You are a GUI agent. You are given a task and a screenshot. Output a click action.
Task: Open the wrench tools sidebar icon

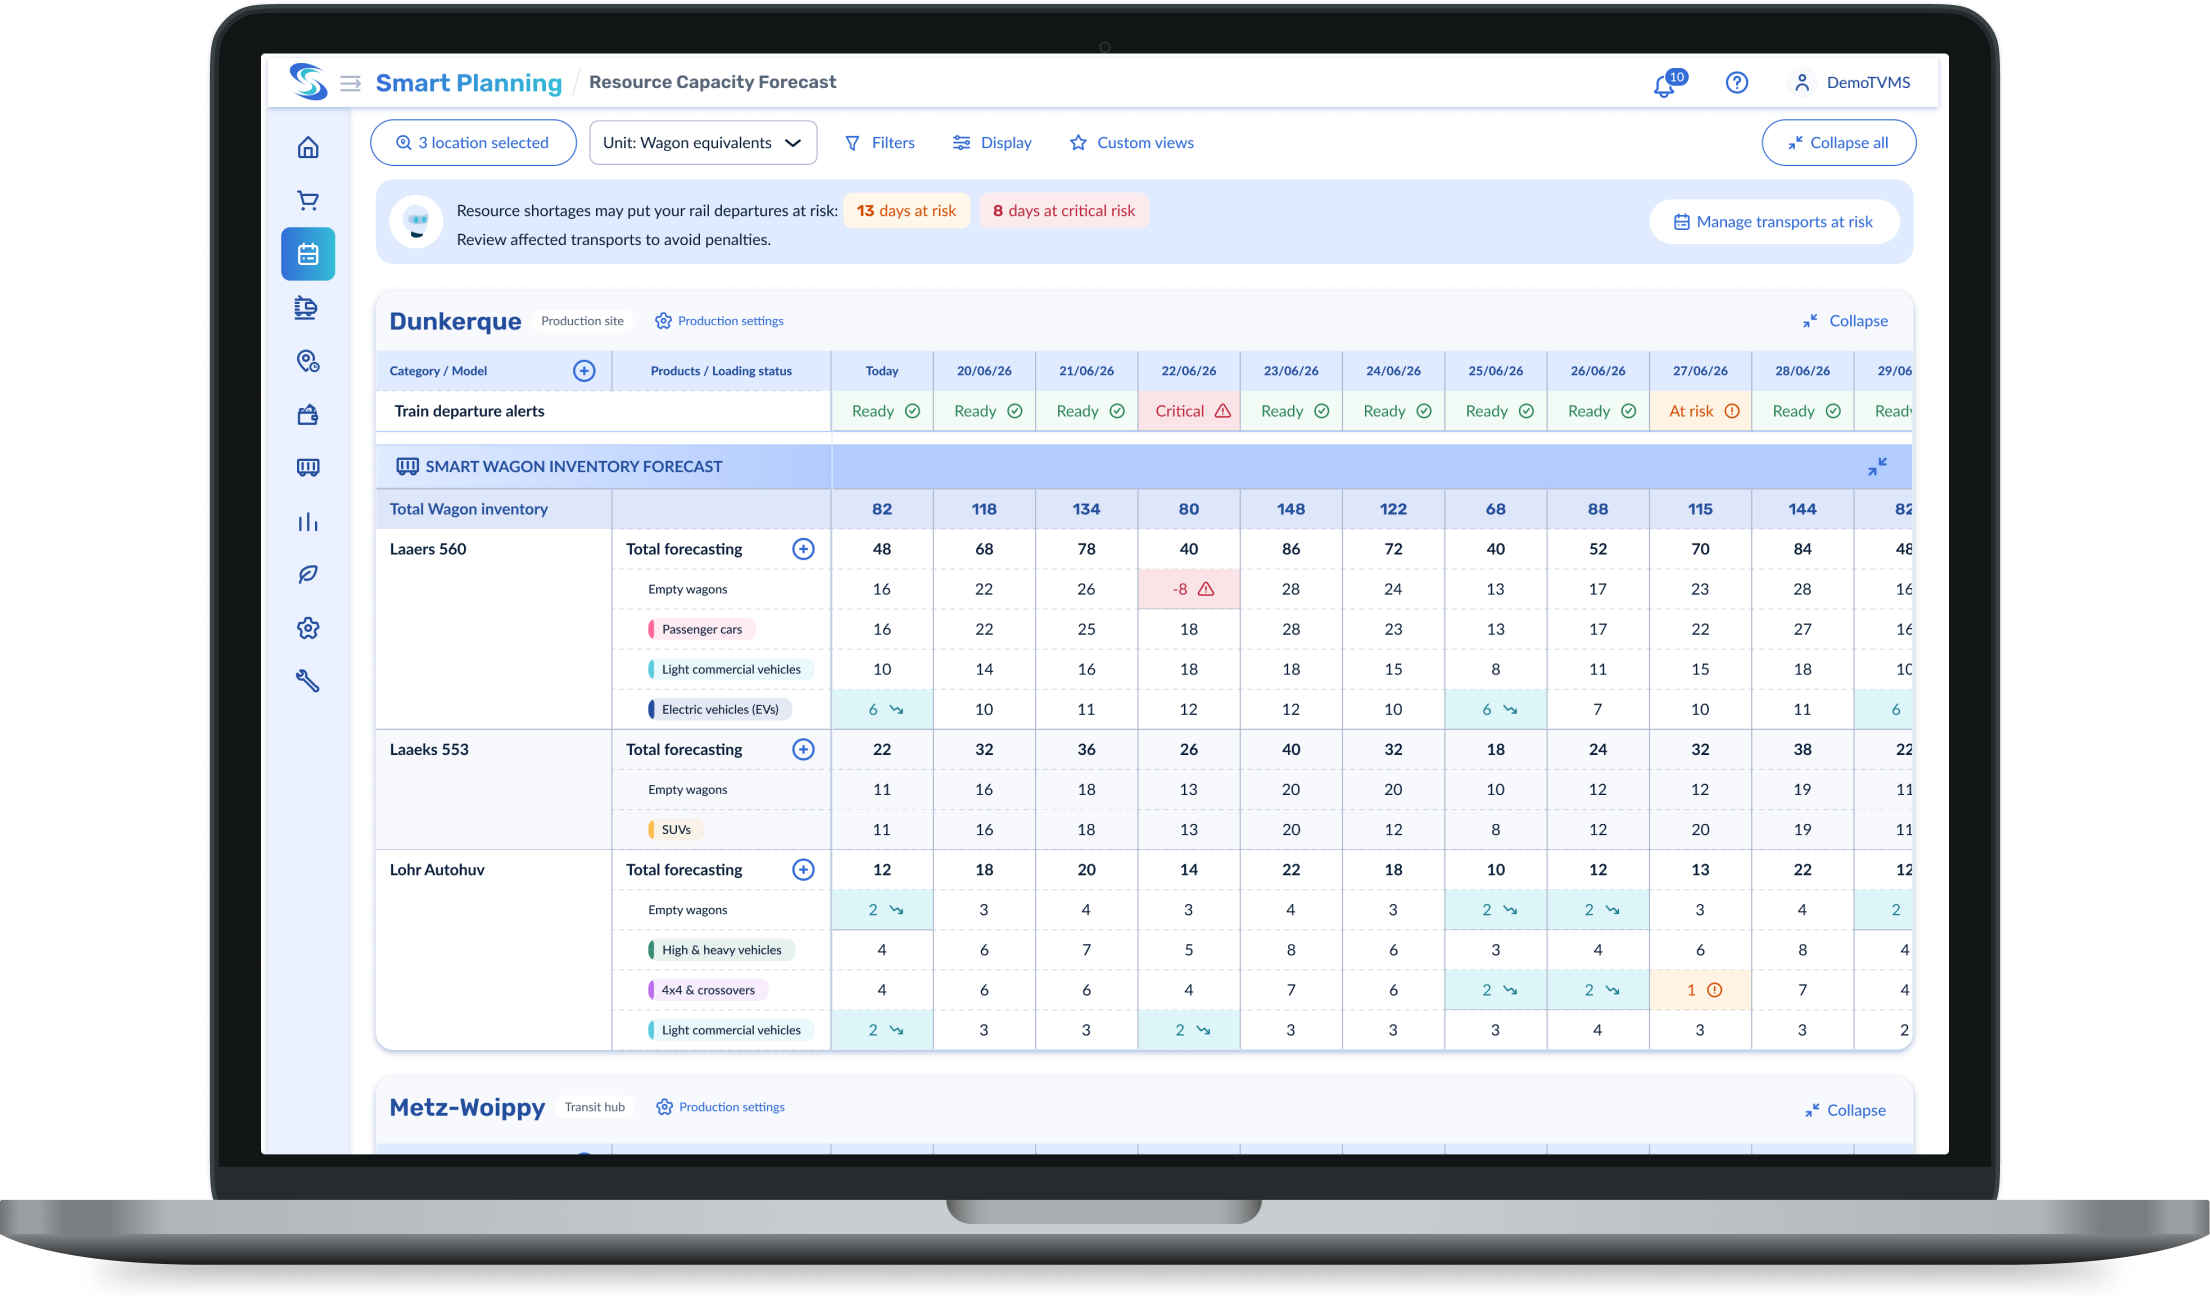click(x=308, y=681)
